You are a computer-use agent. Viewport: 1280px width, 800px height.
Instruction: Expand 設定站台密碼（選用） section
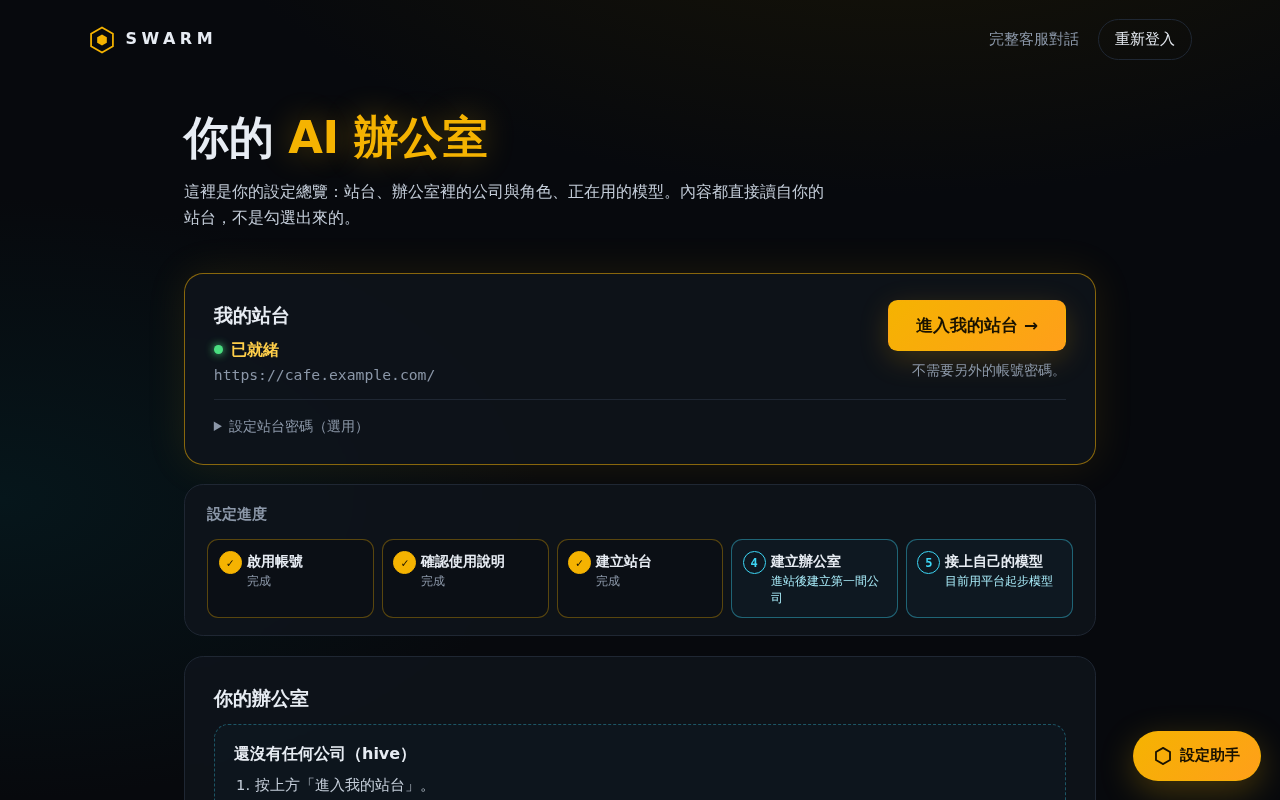point(291,426)
